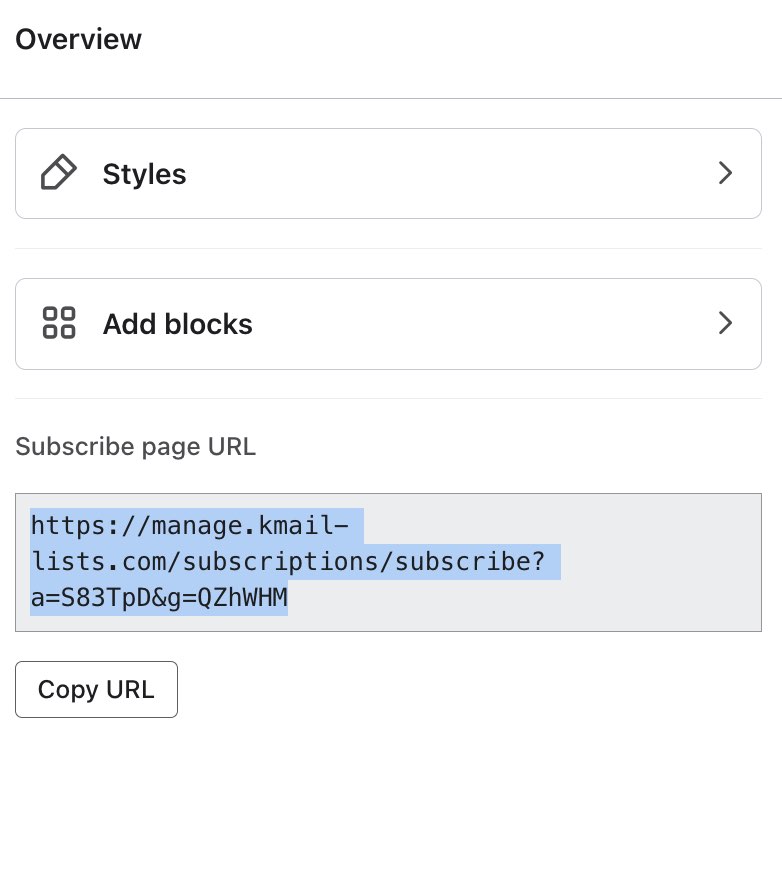The height and width of the screenshot is (882, 782).
Task: Select the Styles row
Action: [x=388, y=173]
